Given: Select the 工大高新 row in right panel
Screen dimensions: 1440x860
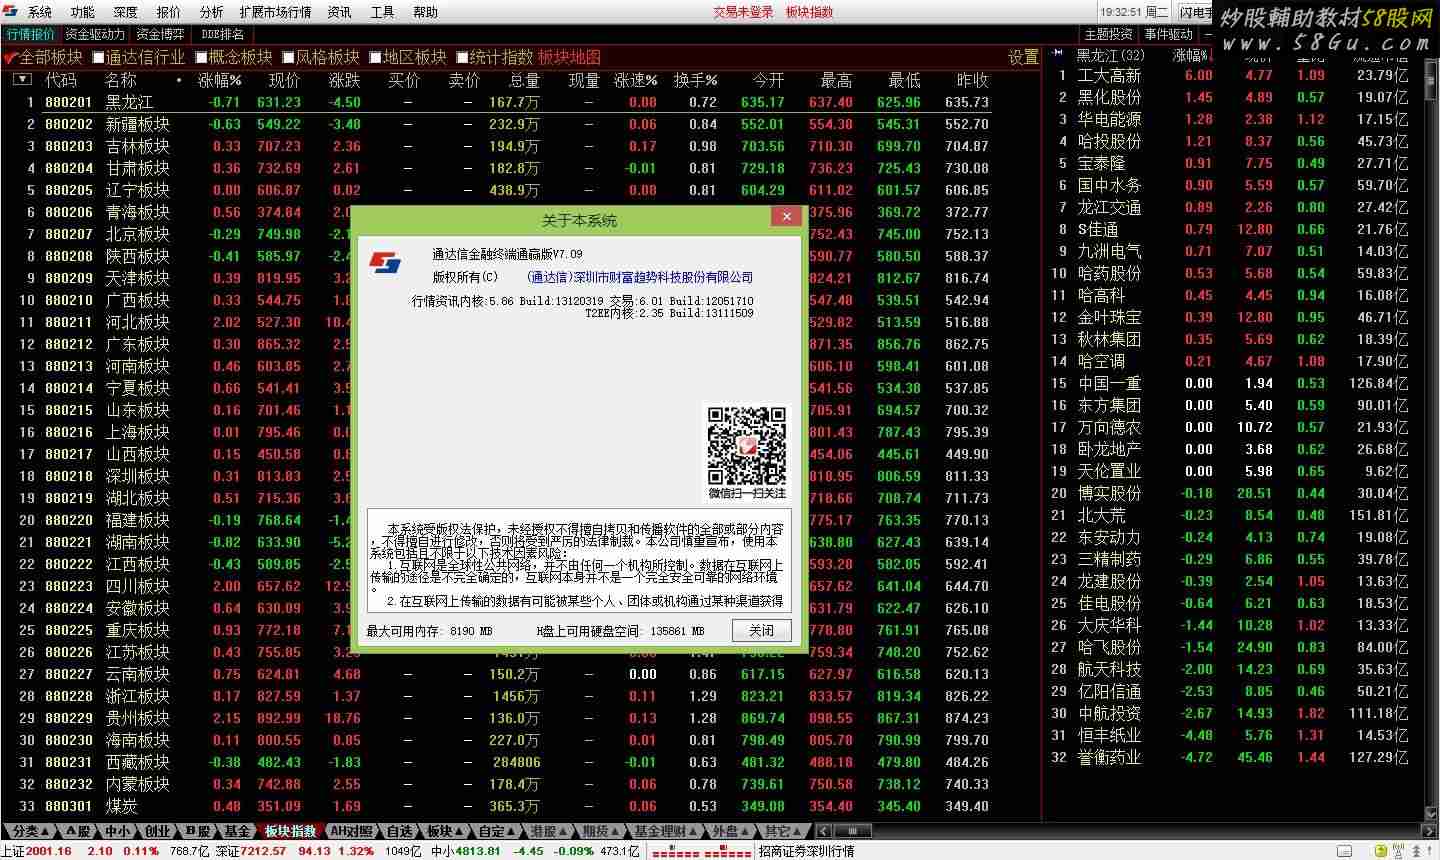Looking at the screenshot, I should click(1233, 75).
